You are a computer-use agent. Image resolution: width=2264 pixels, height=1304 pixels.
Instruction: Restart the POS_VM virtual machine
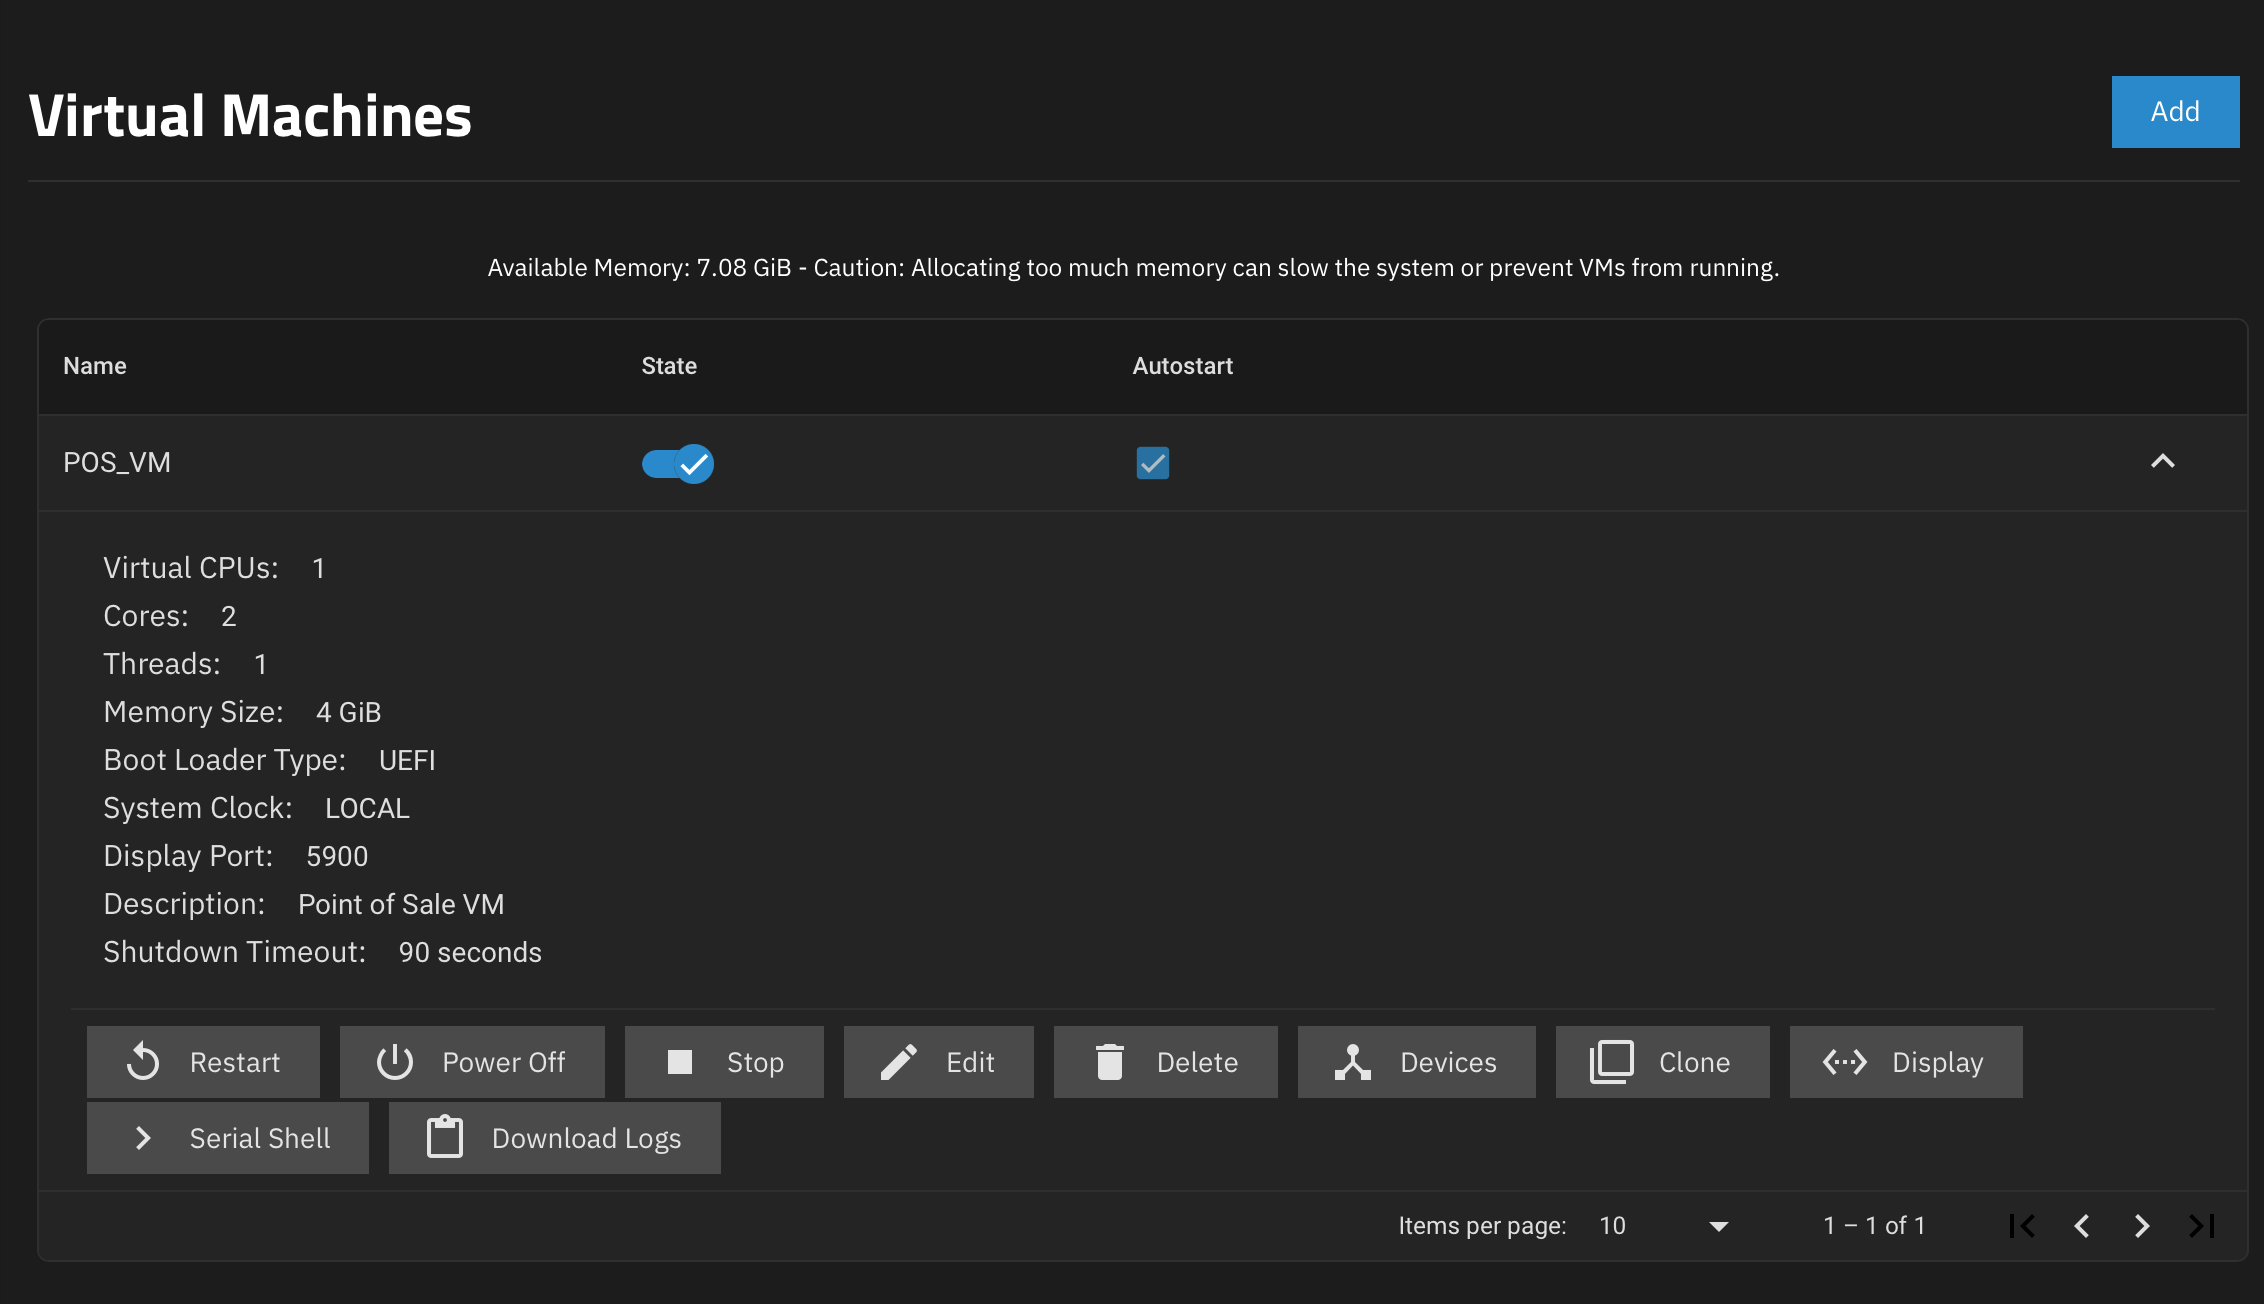click(203, 1062)
